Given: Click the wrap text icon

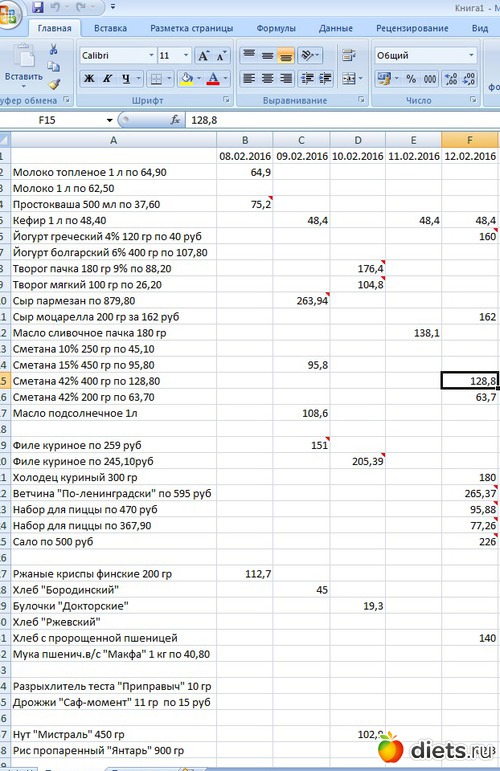Looking at the screenshot, I should click(349, 55).
